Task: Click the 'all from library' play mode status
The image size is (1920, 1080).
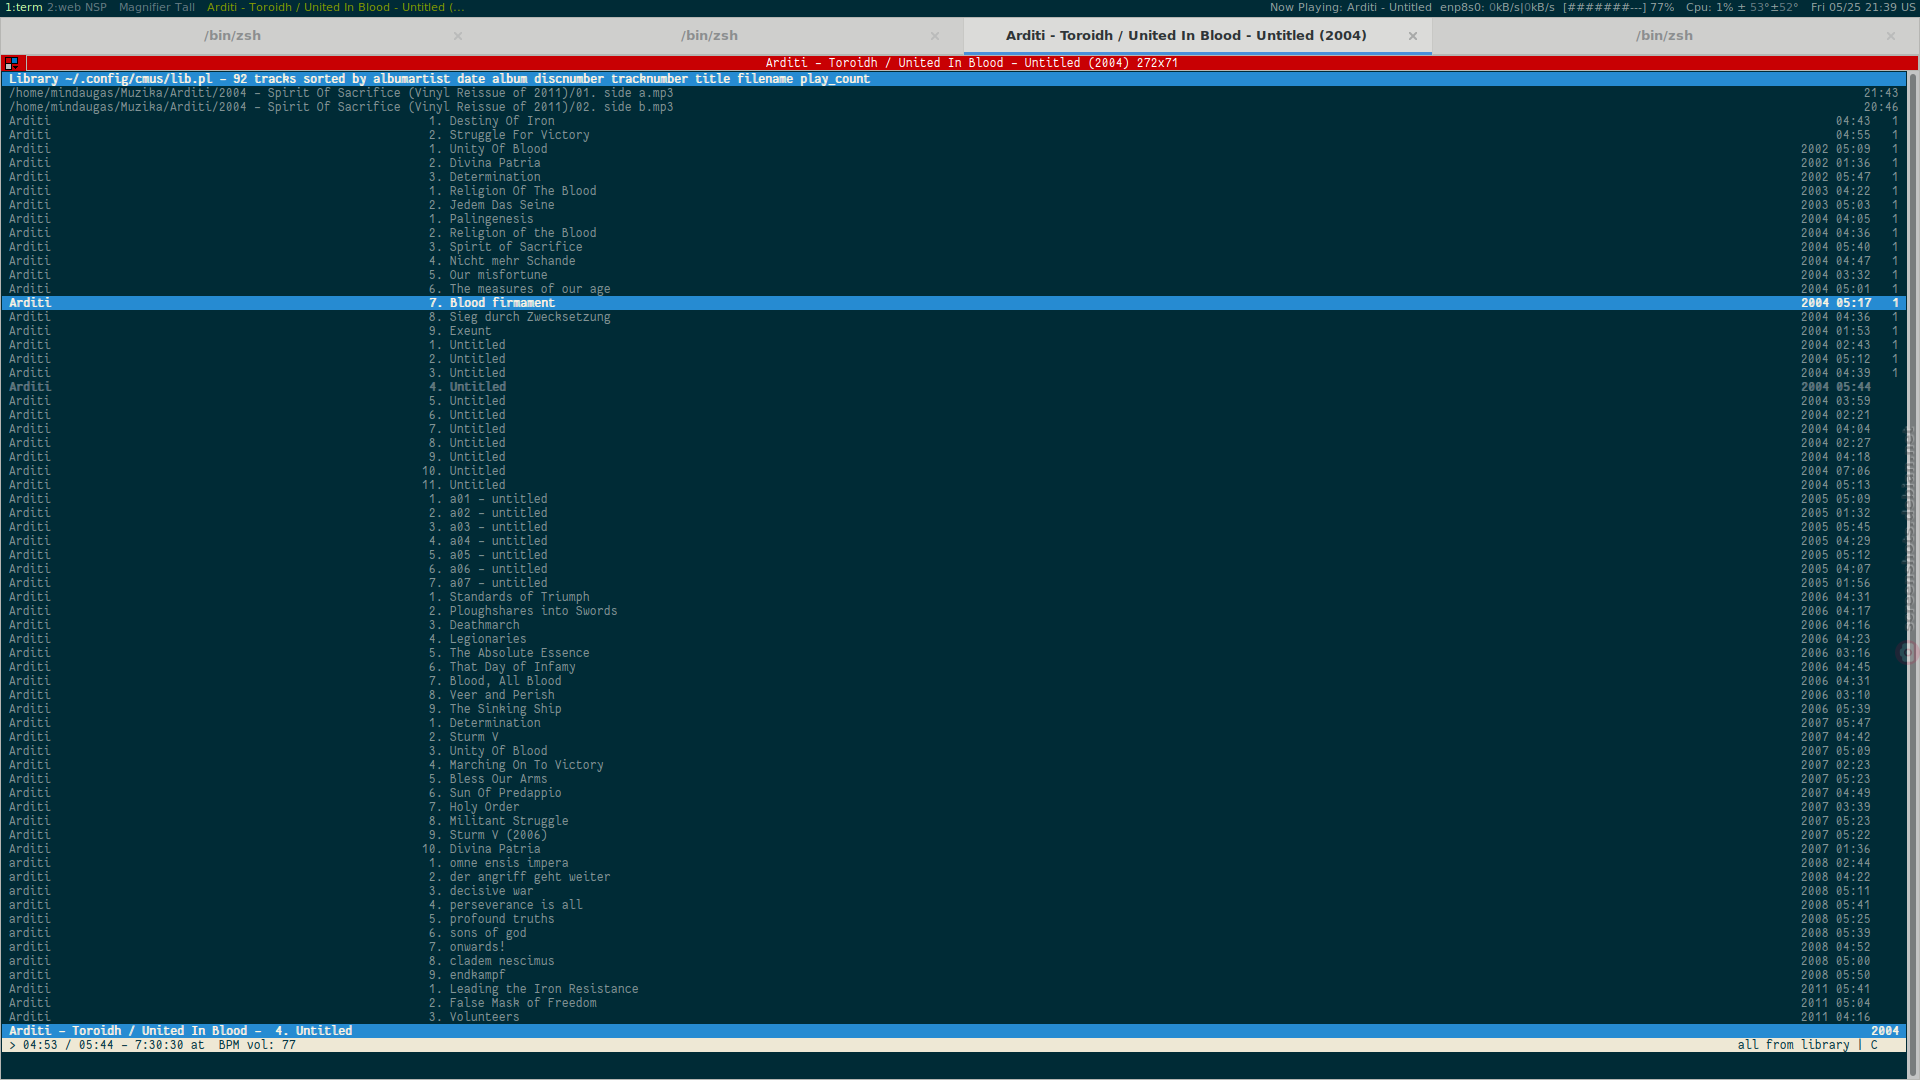Action: tap(1793, 1045)
